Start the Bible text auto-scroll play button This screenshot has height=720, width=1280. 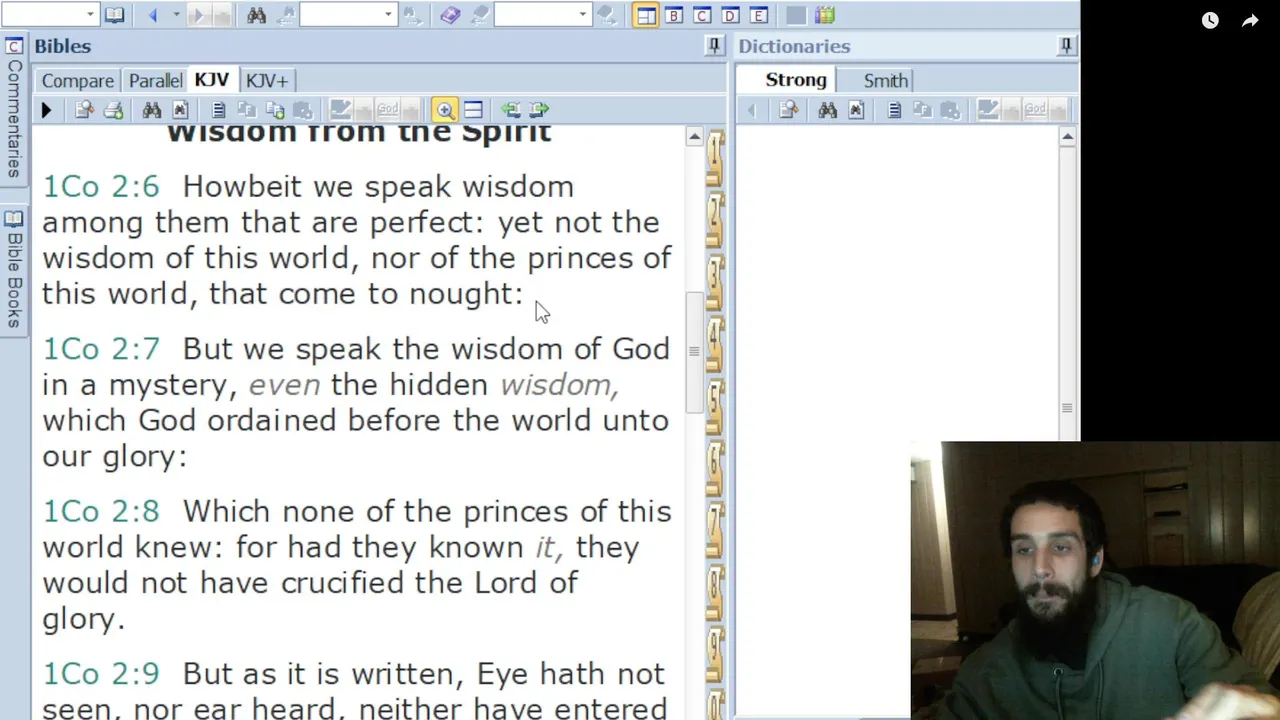coord(46,110)
